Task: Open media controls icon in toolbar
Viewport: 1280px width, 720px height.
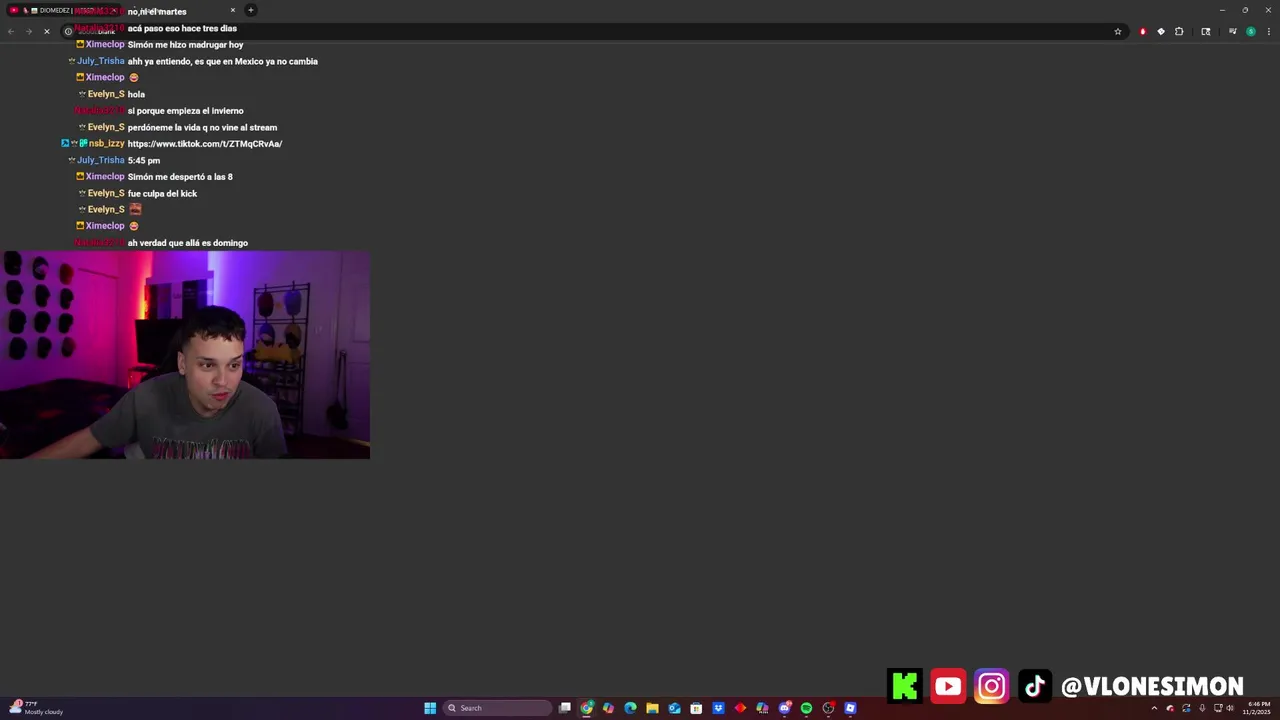Action: 1233,31
